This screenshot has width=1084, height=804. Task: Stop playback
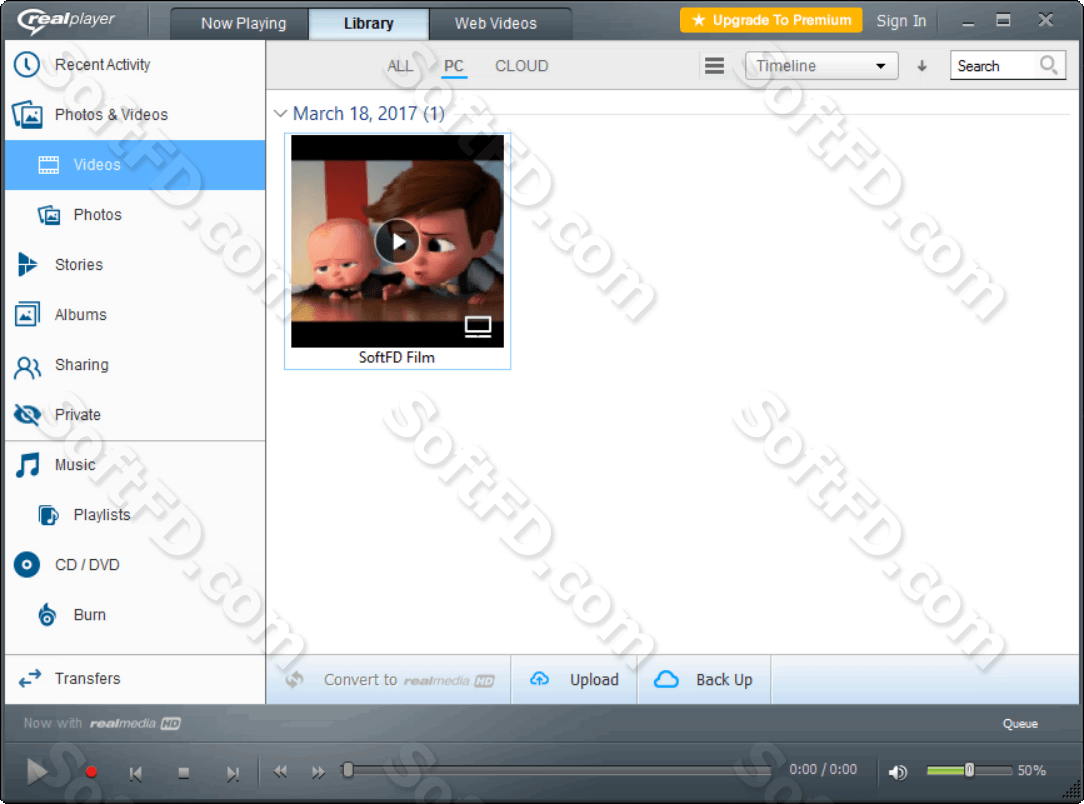click(183, 773)
